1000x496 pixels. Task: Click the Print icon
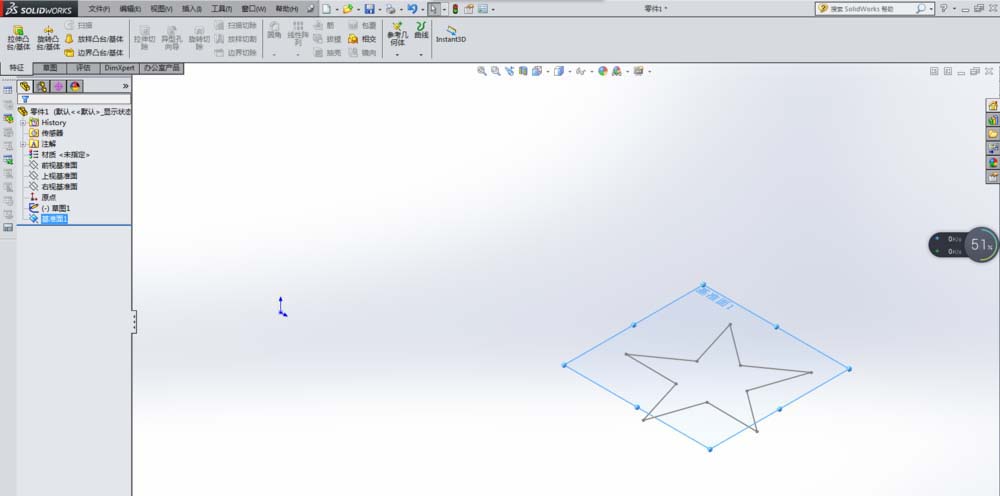pos(390,9)
